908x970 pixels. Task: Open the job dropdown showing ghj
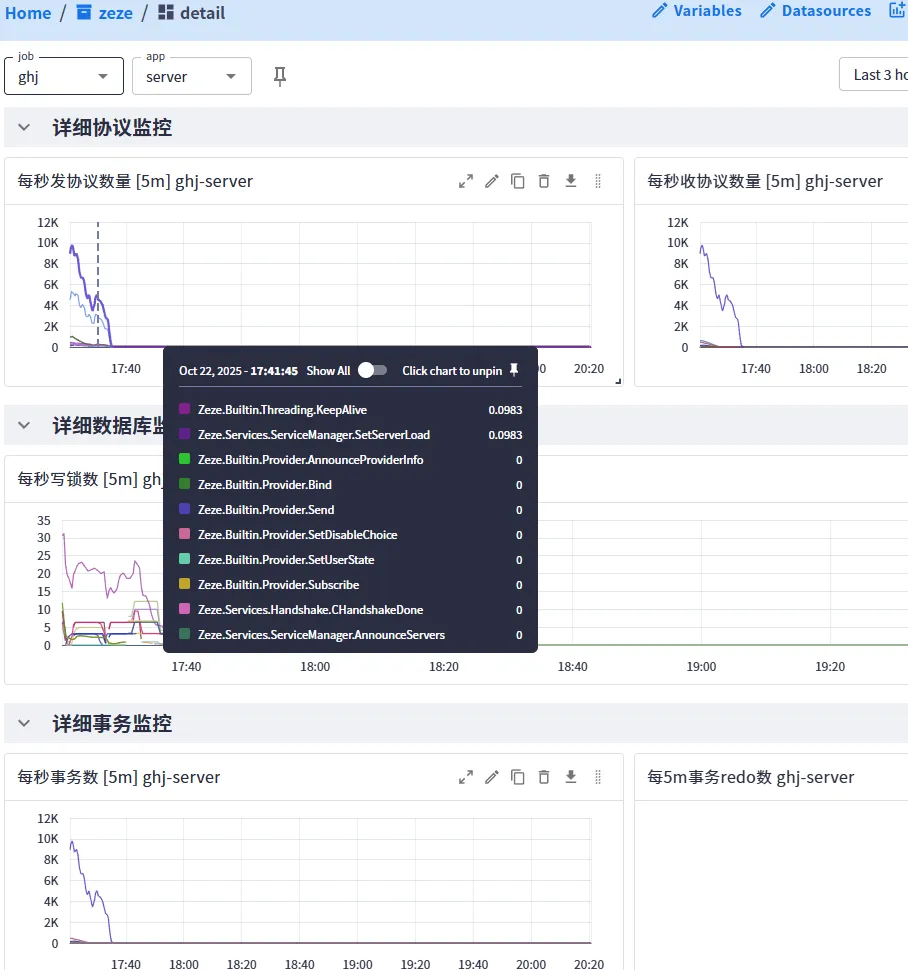(64, 76)
